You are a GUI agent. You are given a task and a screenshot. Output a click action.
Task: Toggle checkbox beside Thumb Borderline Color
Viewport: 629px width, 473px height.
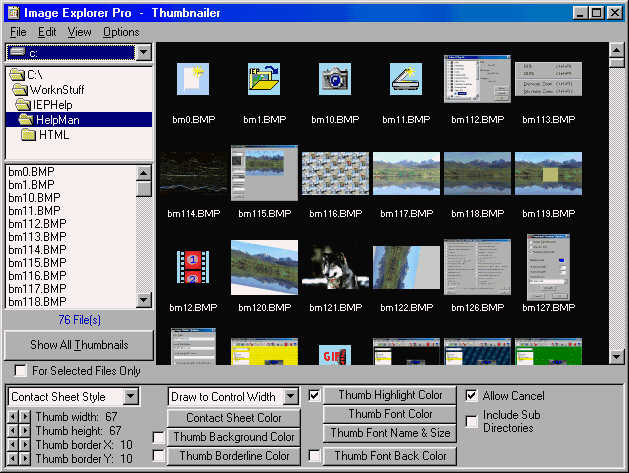coord(159,455)
